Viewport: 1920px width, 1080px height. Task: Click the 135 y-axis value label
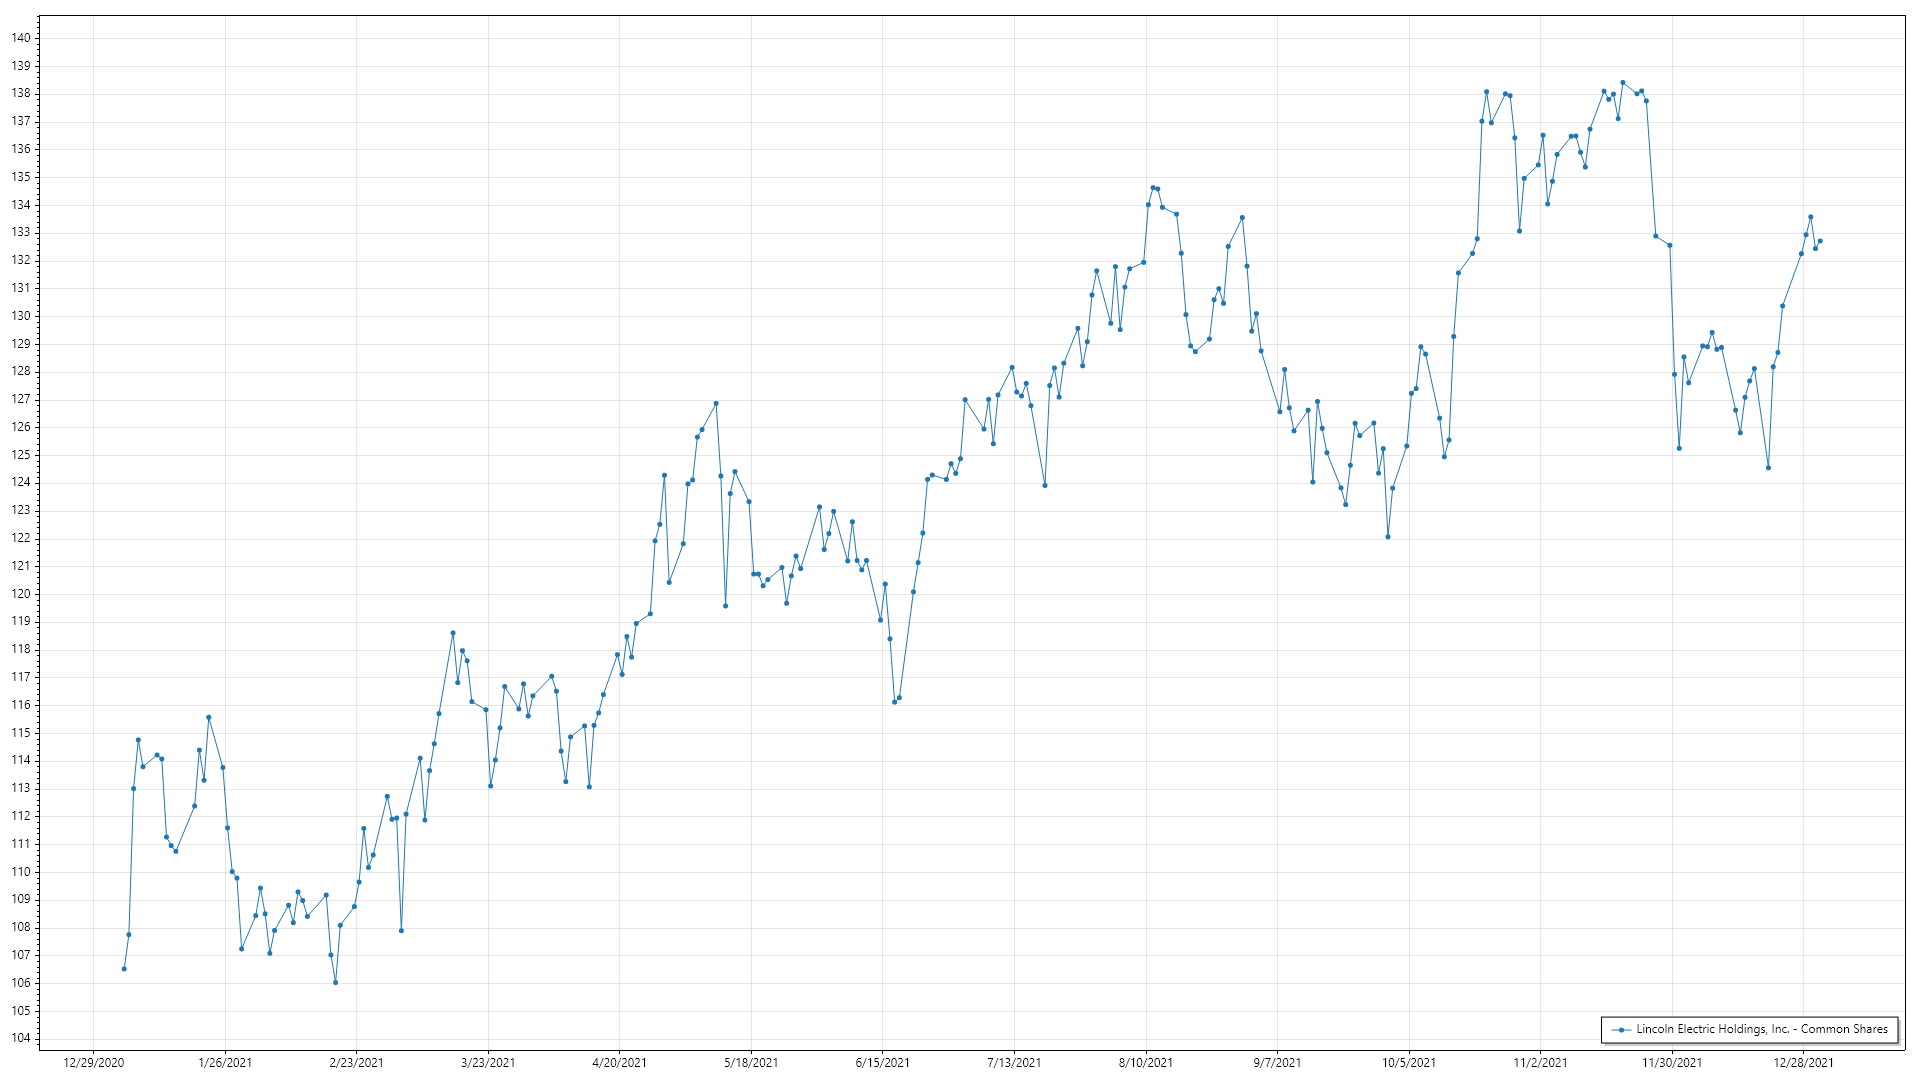21,177
